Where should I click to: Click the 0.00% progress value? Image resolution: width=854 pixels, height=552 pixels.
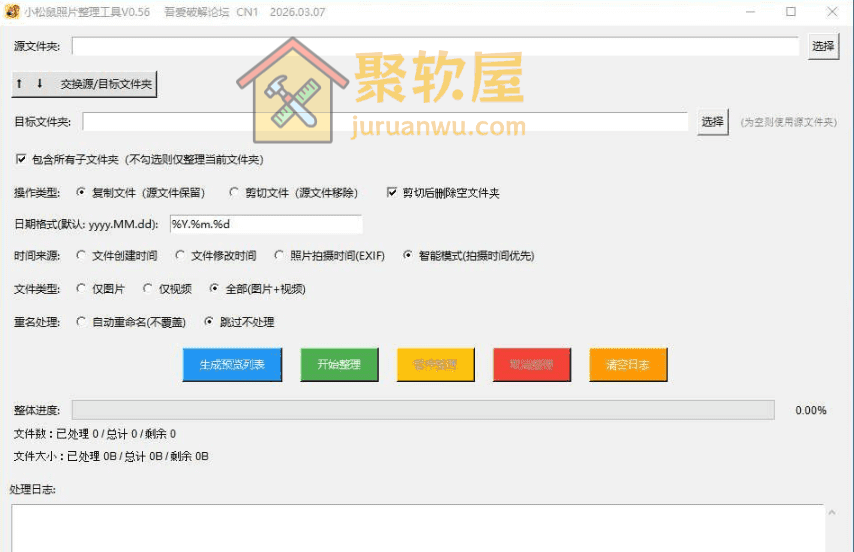click(810, 410)
